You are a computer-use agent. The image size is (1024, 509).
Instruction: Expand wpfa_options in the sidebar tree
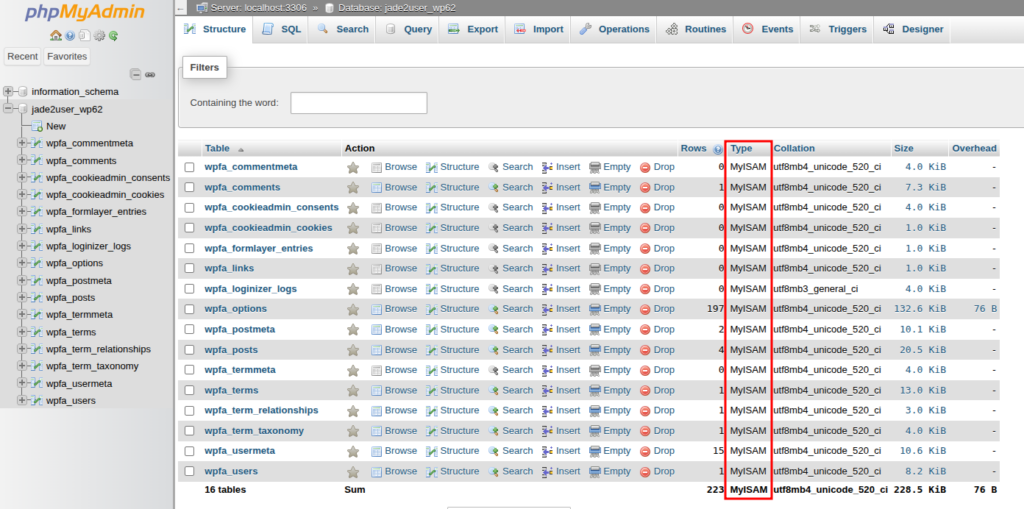pyautogui.click(x=22, y=263)
